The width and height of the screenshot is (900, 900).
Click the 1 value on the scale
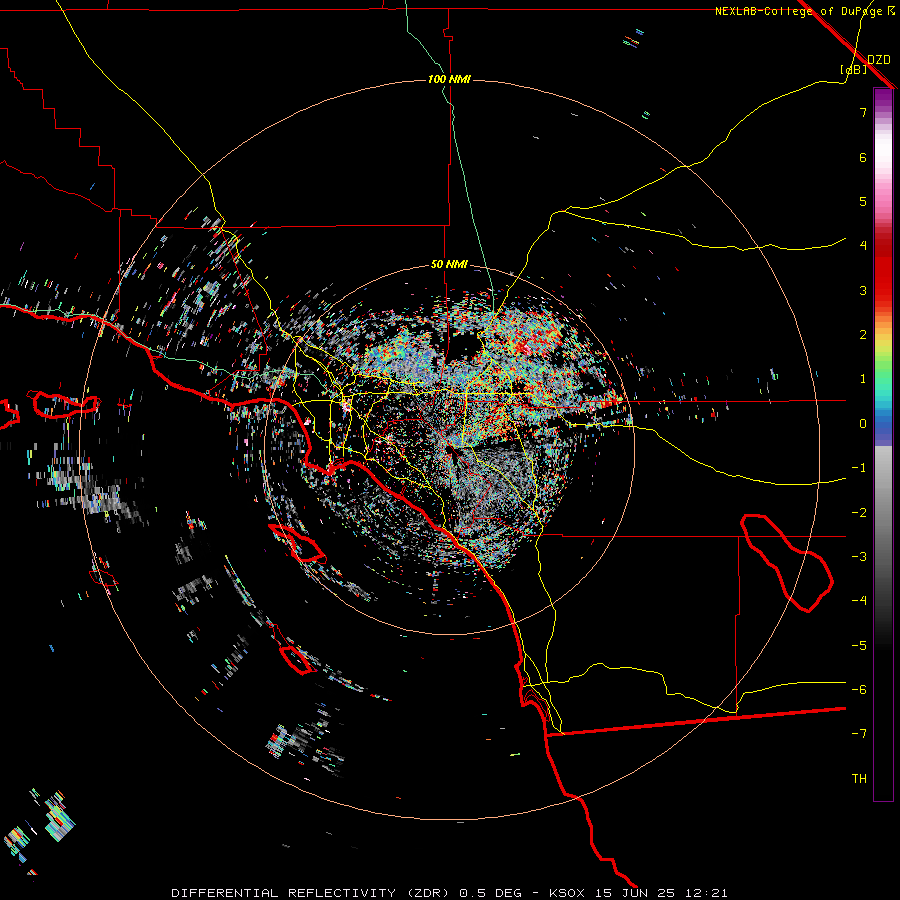863,379
